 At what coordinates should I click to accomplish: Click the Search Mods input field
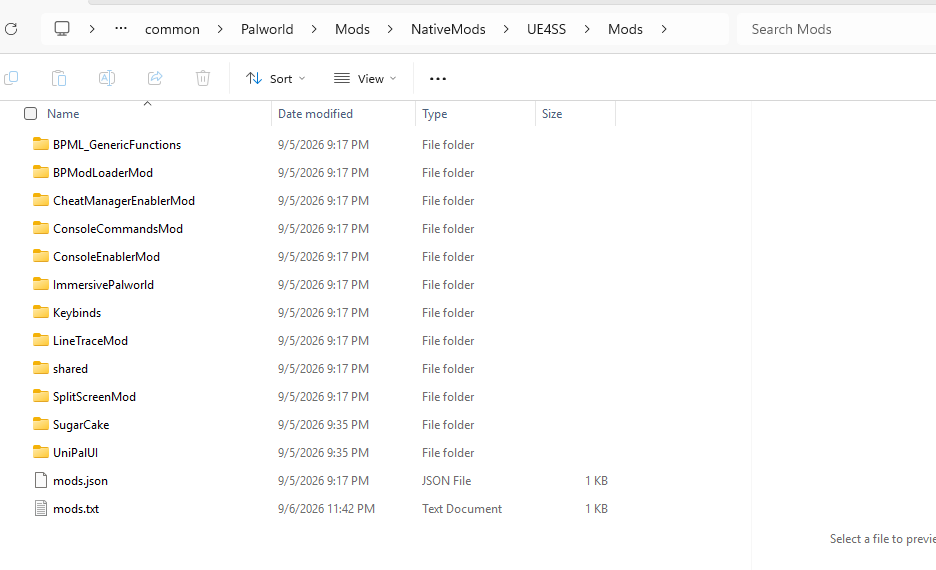click(x=836, y=29)
